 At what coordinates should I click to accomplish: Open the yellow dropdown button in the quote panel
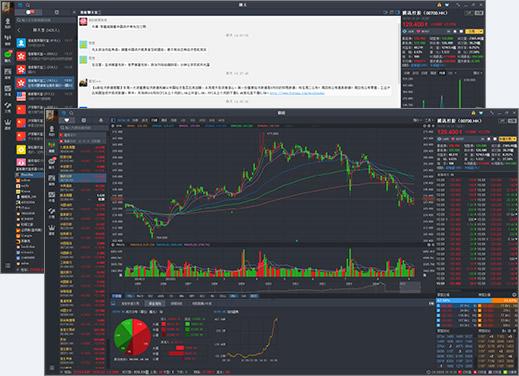pos(508,139)
